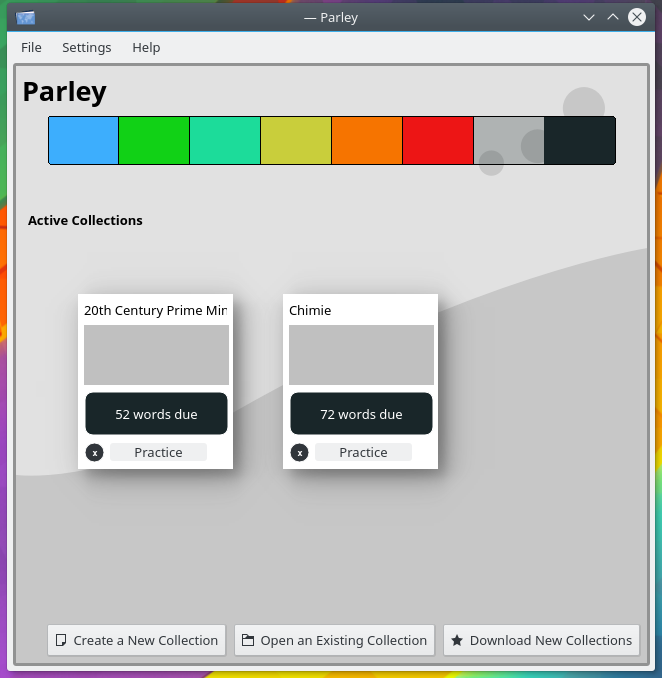Screen dimensions: 662x678
Task: Practice the 20th Century Prime Ministers collection
Action: point(158,453)
